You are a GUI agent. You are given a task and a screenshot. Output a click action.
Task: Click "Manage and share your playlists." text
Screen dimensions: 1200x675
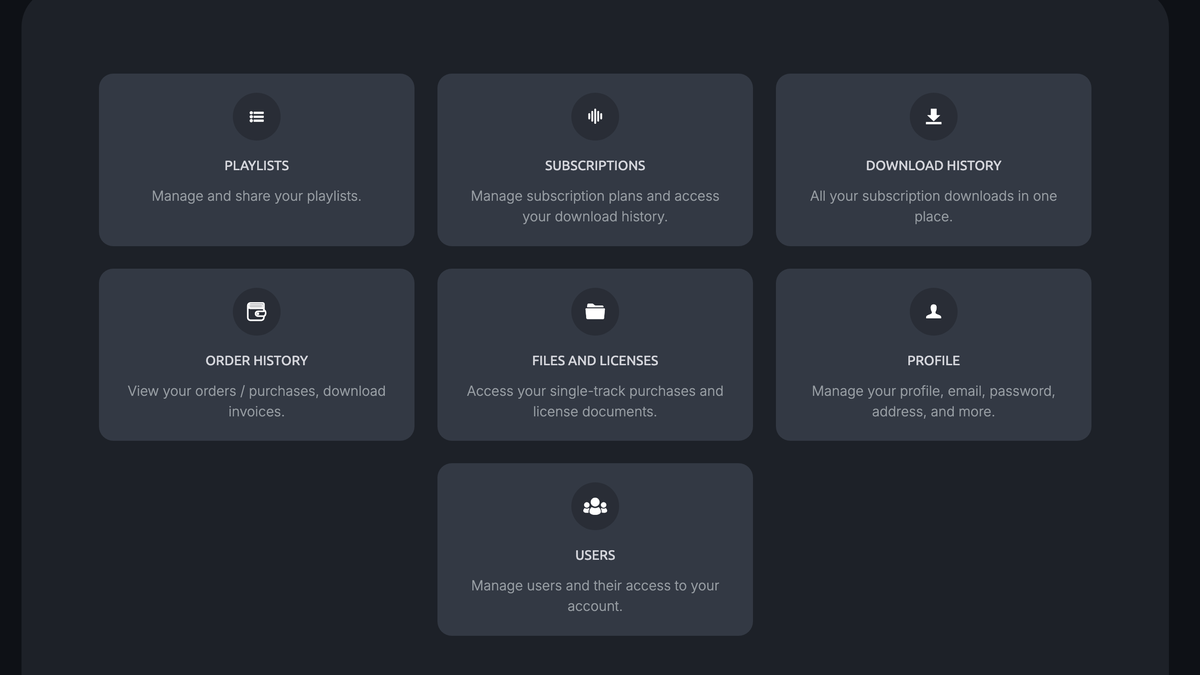click(x=257, y=196)
